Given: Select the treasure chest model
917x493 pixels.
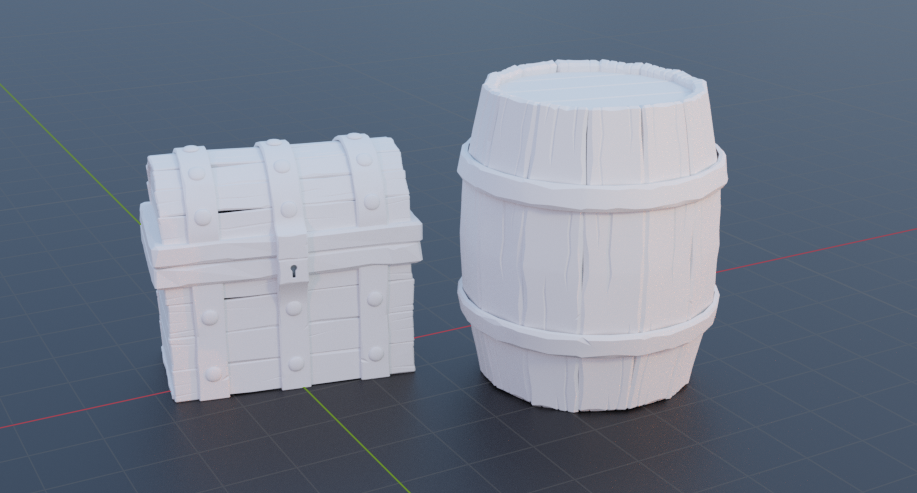Looking at the screenshot, I should [281, 267].
